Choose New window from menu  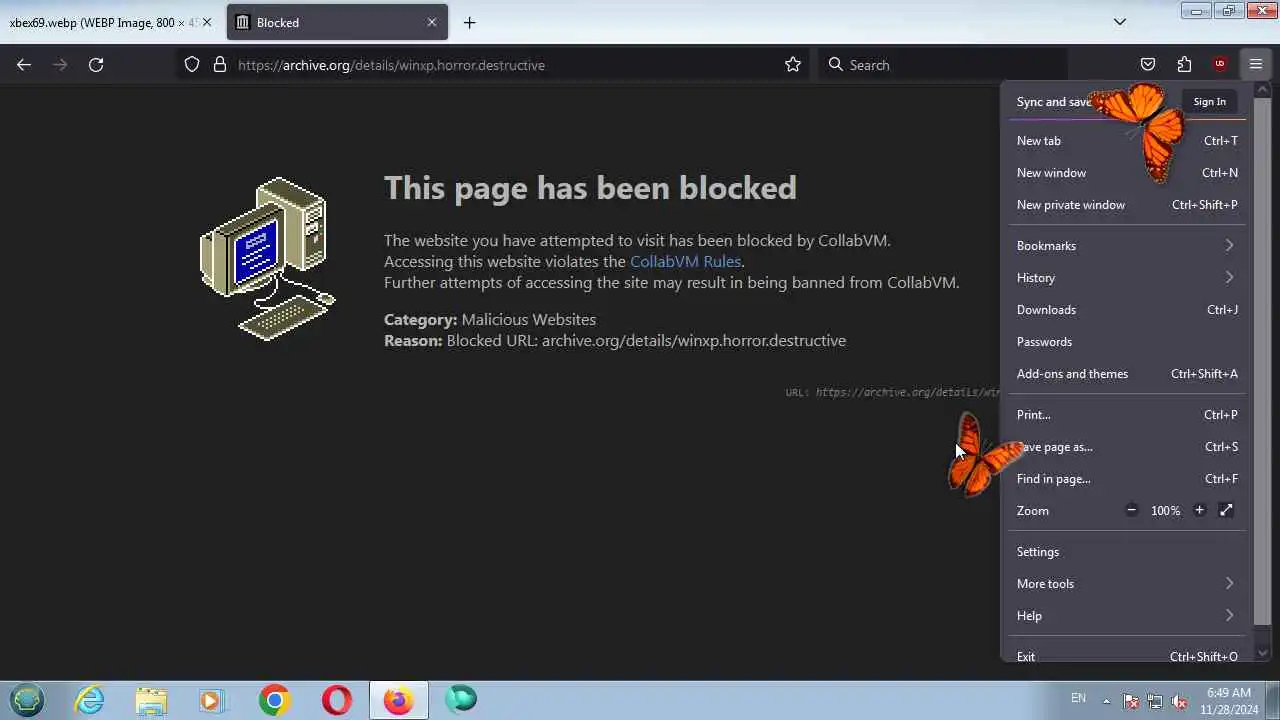(x=1127, y=173)
